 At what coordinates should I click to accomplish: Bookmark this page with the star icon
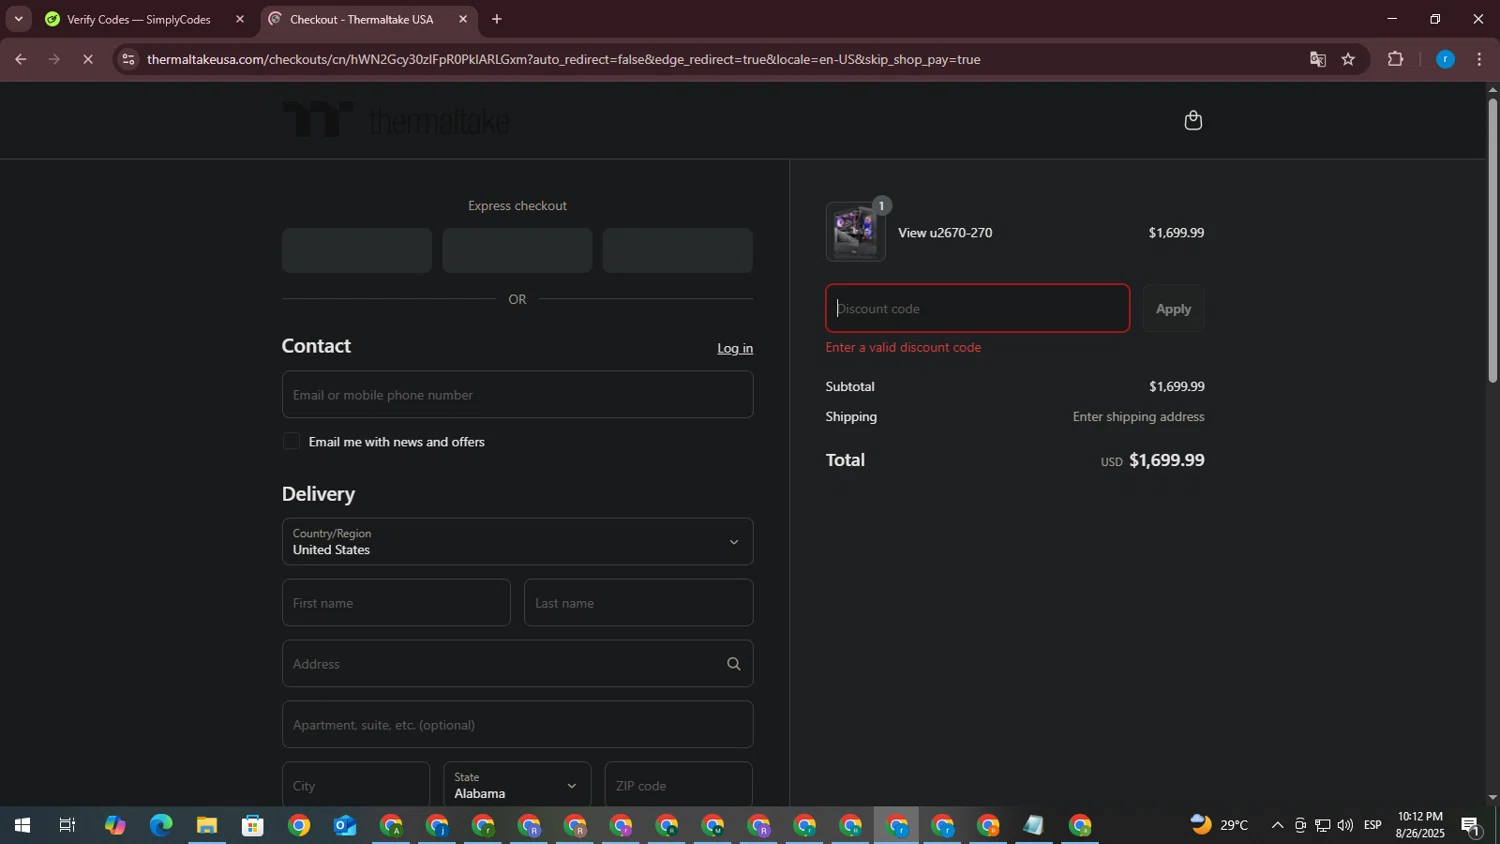click(1348, 59)
